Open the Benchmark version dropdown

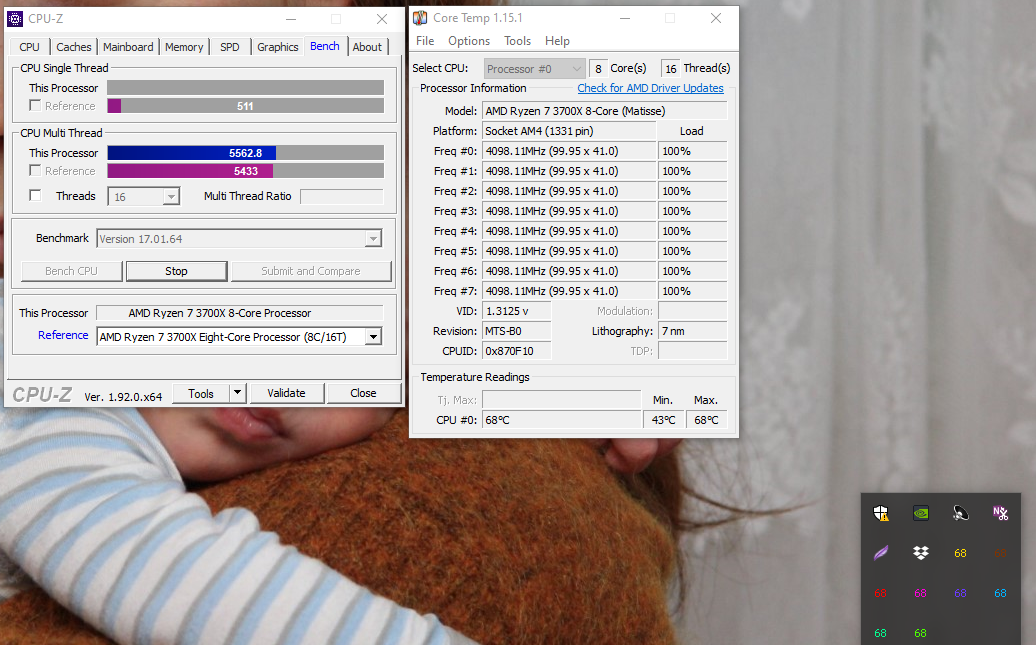tap(373, 239)
